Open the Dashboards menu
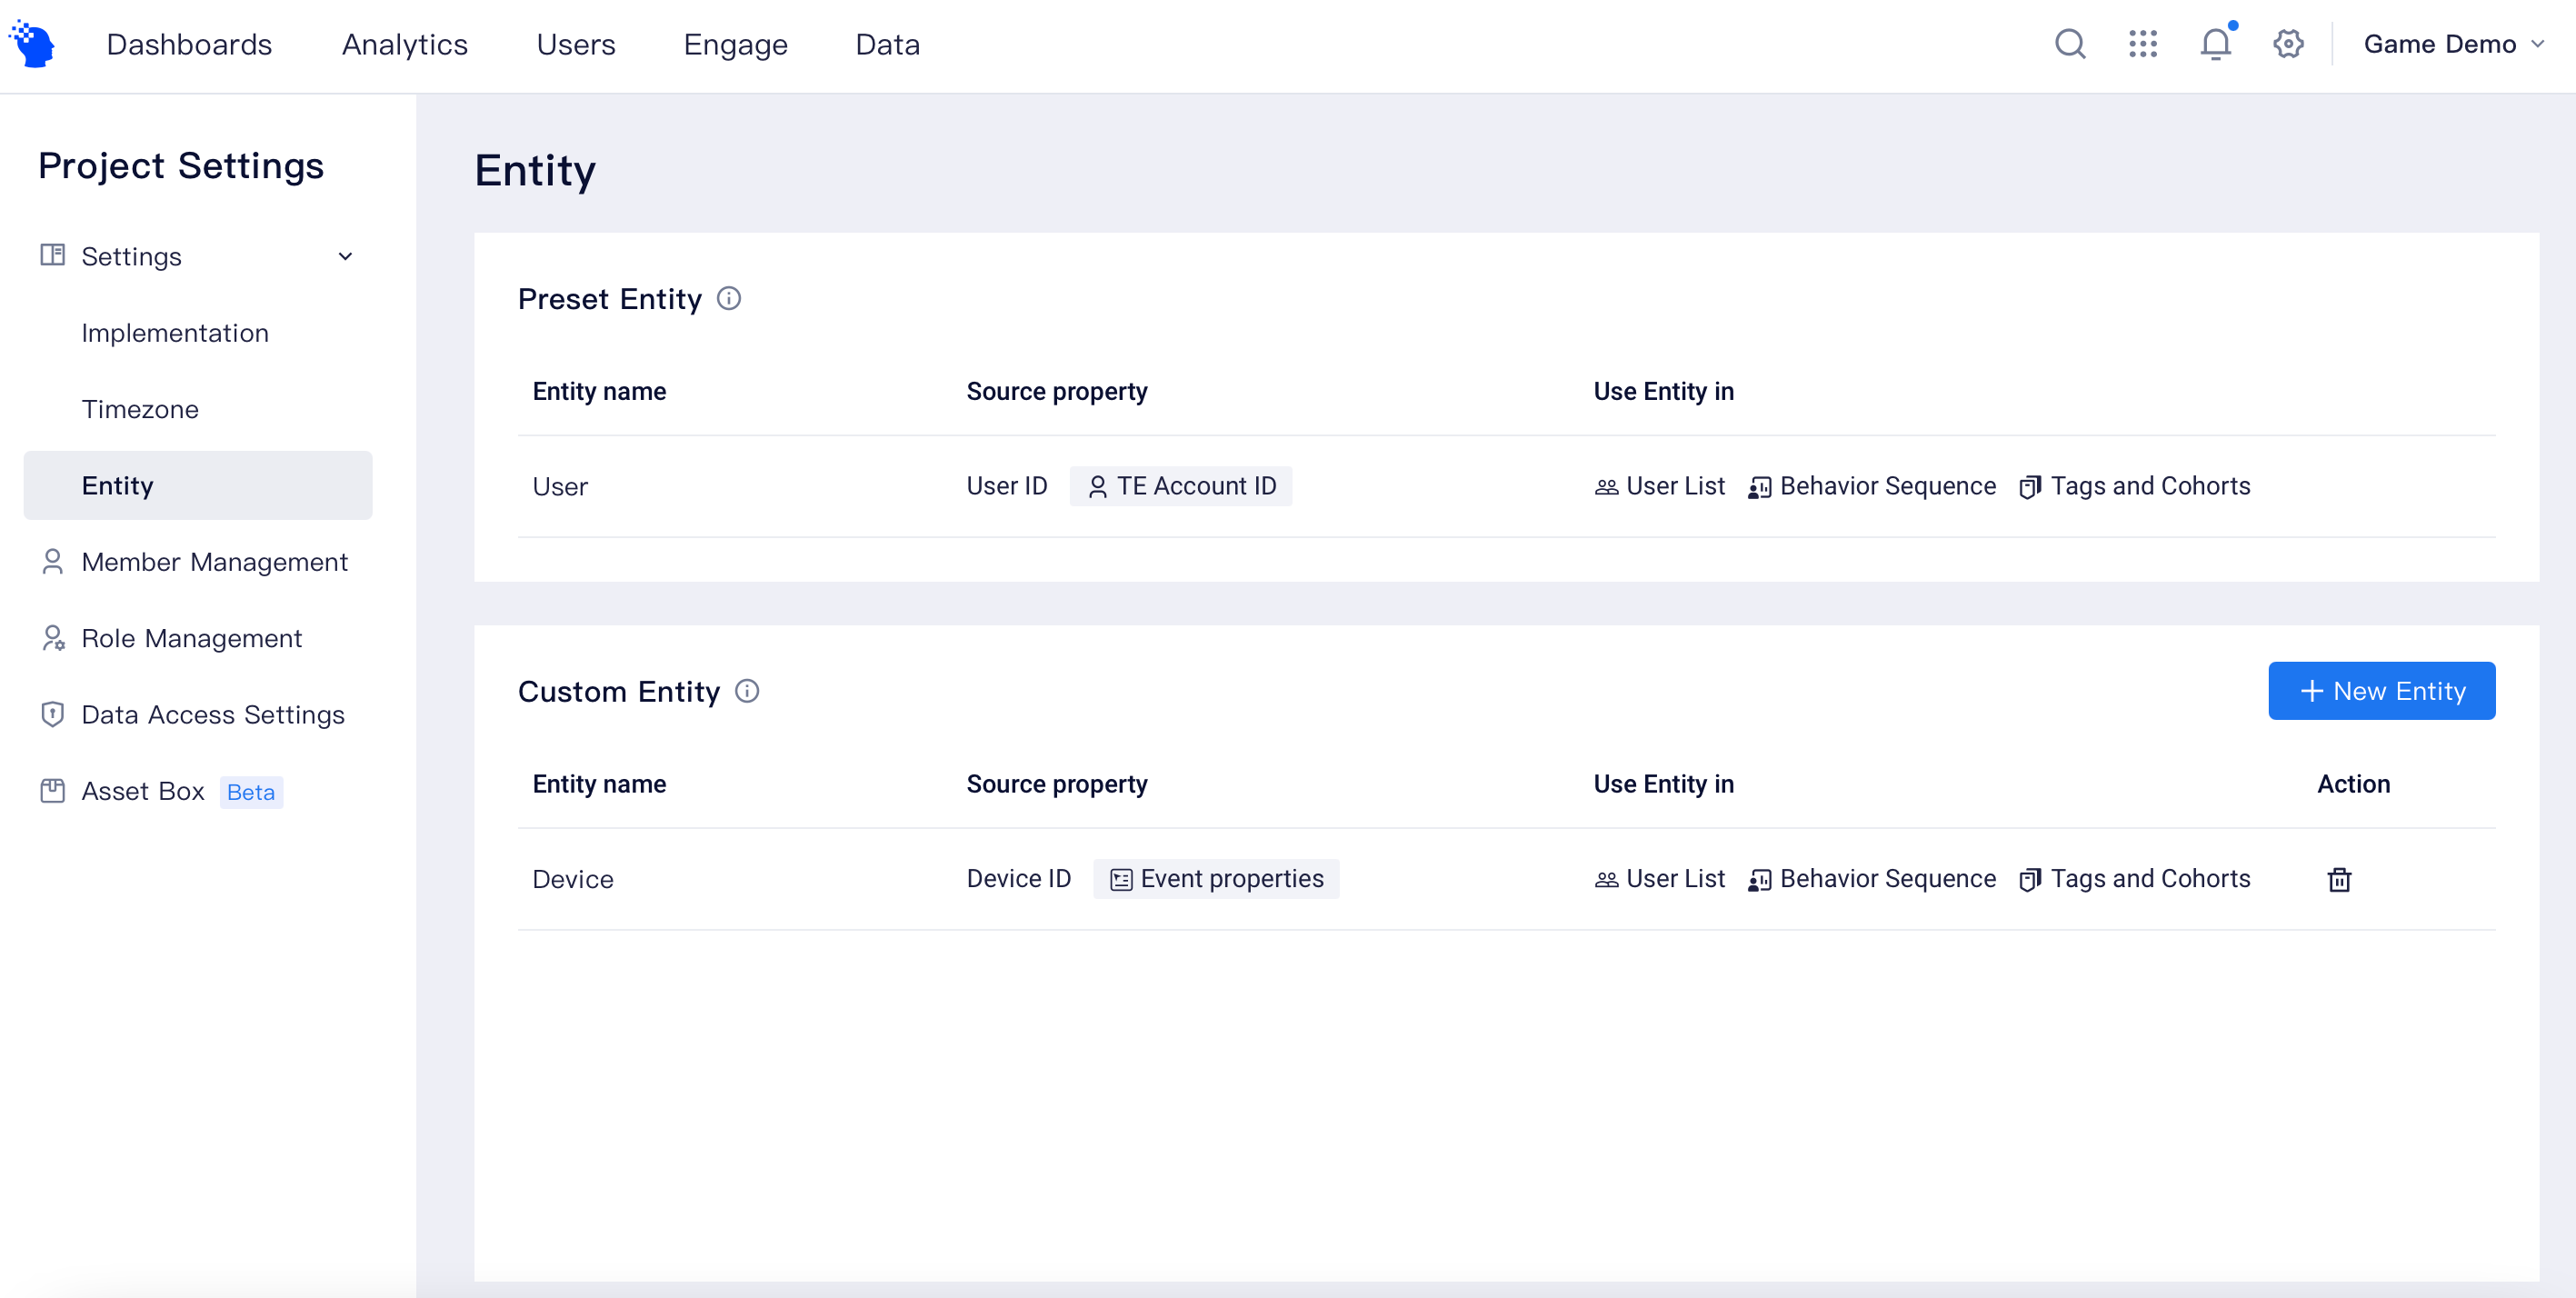The image size is (2576, 1298). click(189, 44)
